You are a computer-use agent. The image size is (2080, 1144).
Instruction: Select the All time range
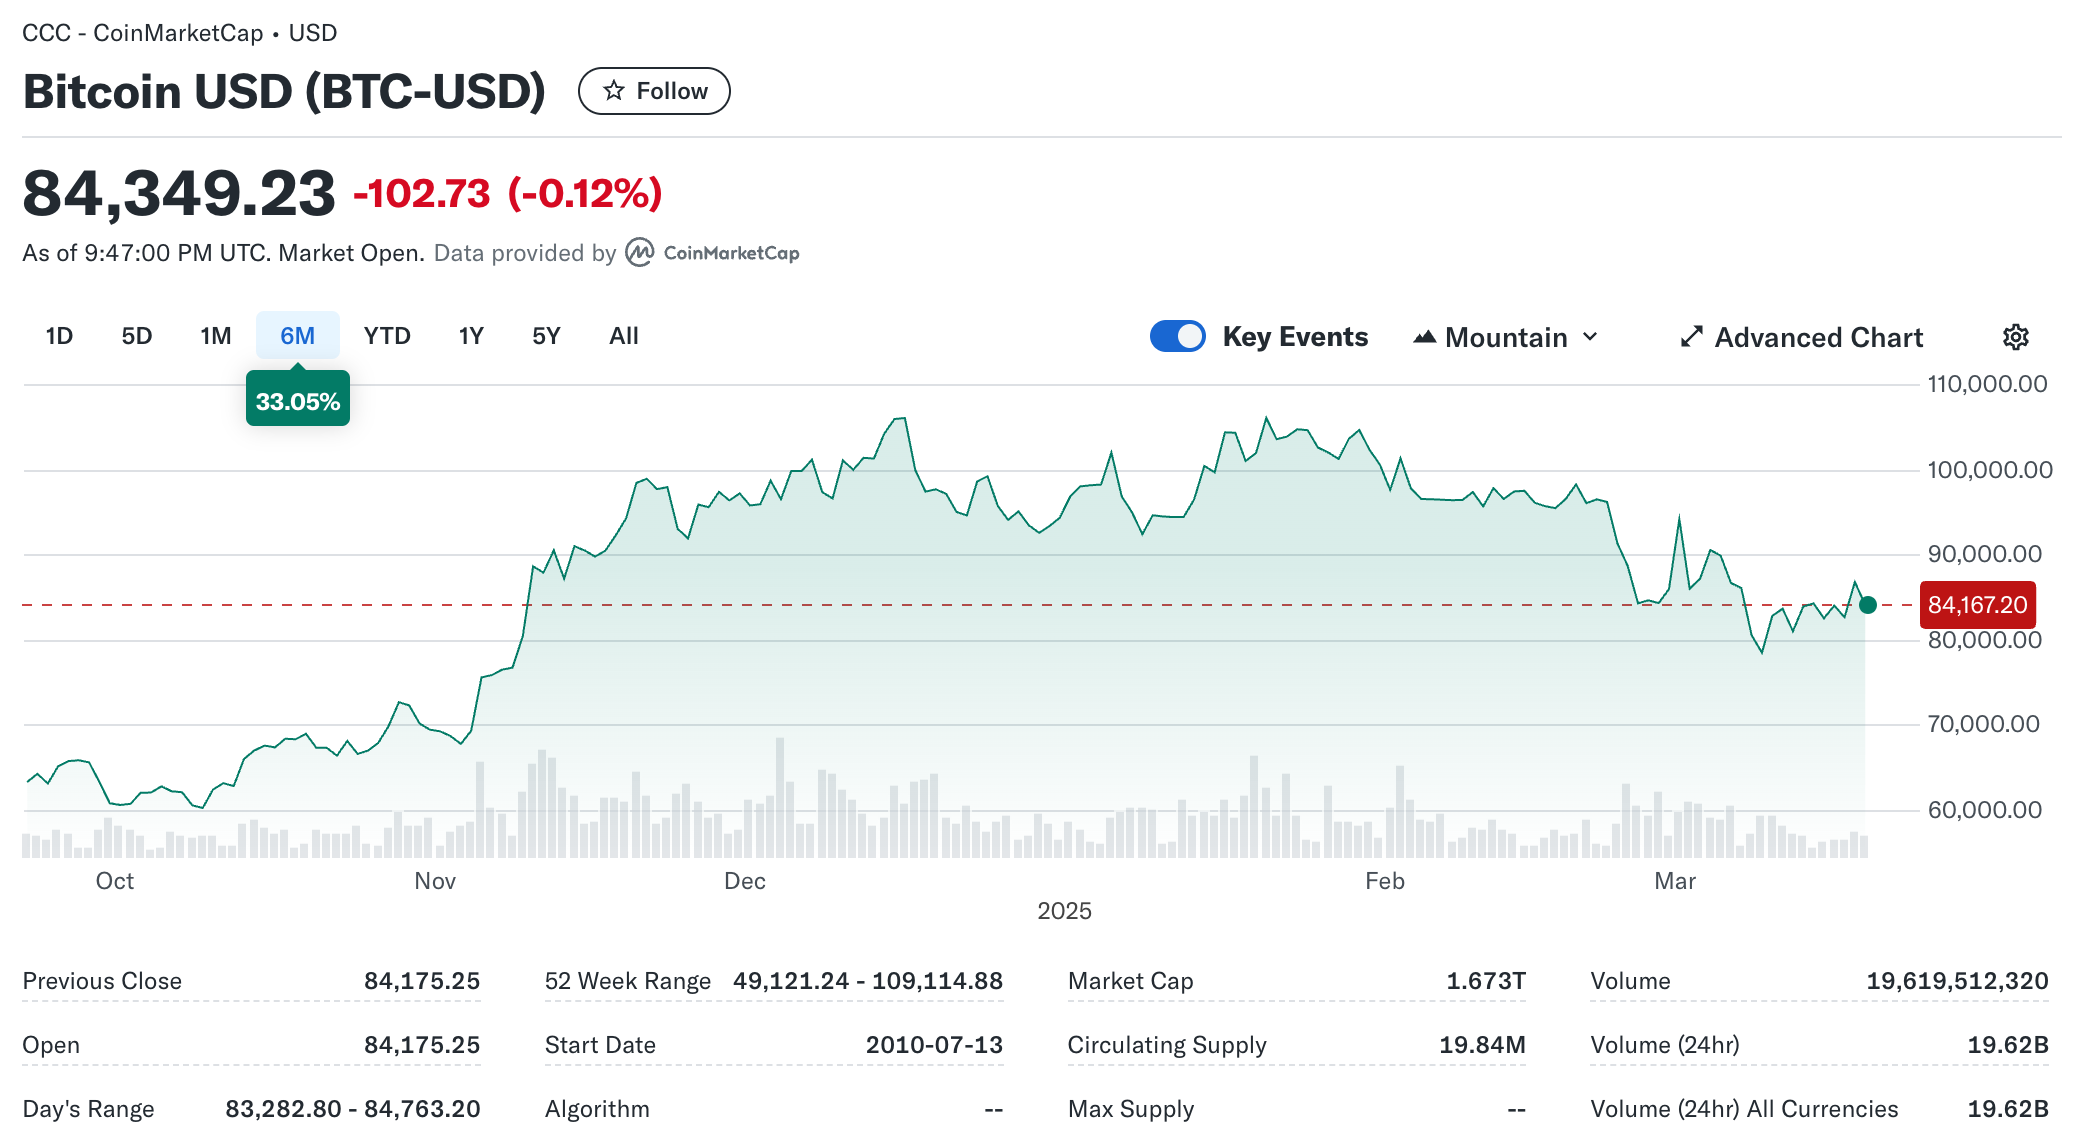624,336
